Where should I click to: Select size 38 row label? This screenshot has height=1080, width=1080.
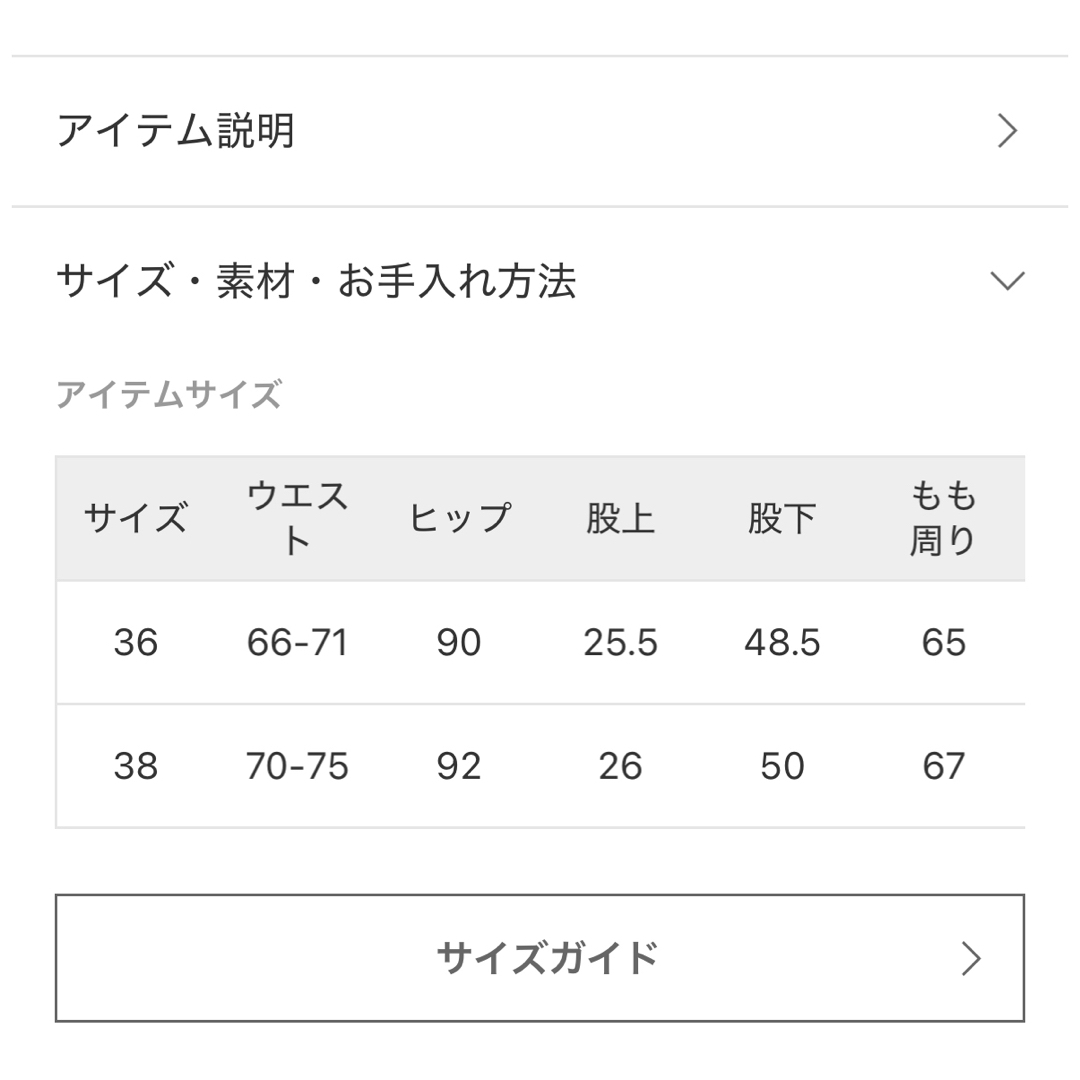(136, 766)
